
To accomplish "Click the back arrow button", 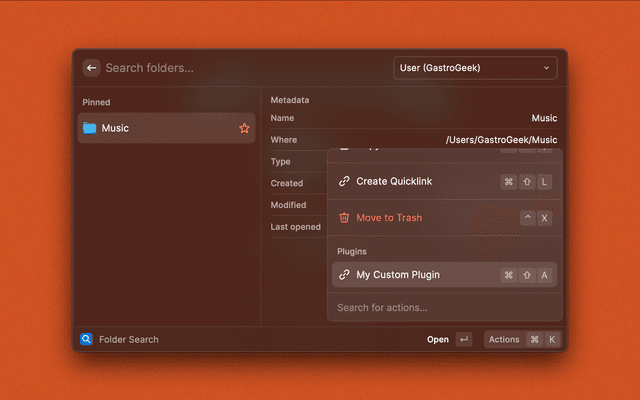I will 91,68.
